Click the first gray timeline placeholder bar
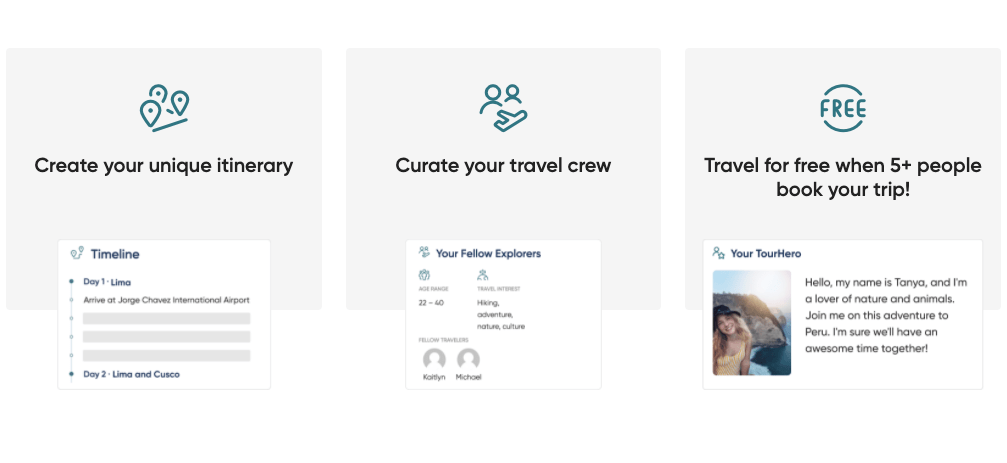 click(x=166, y=319)
